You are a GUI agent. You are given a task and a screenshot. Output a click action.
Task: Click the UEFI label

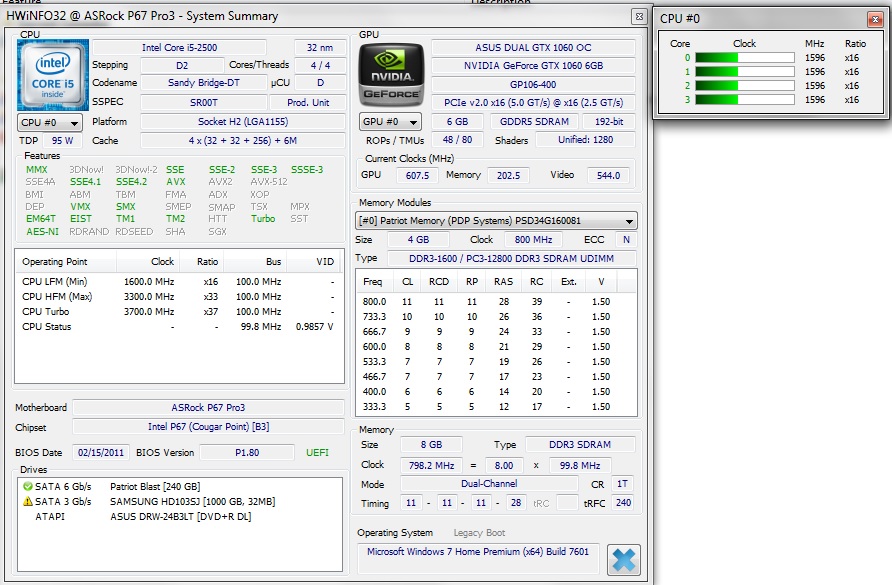[x=317, y=452]
